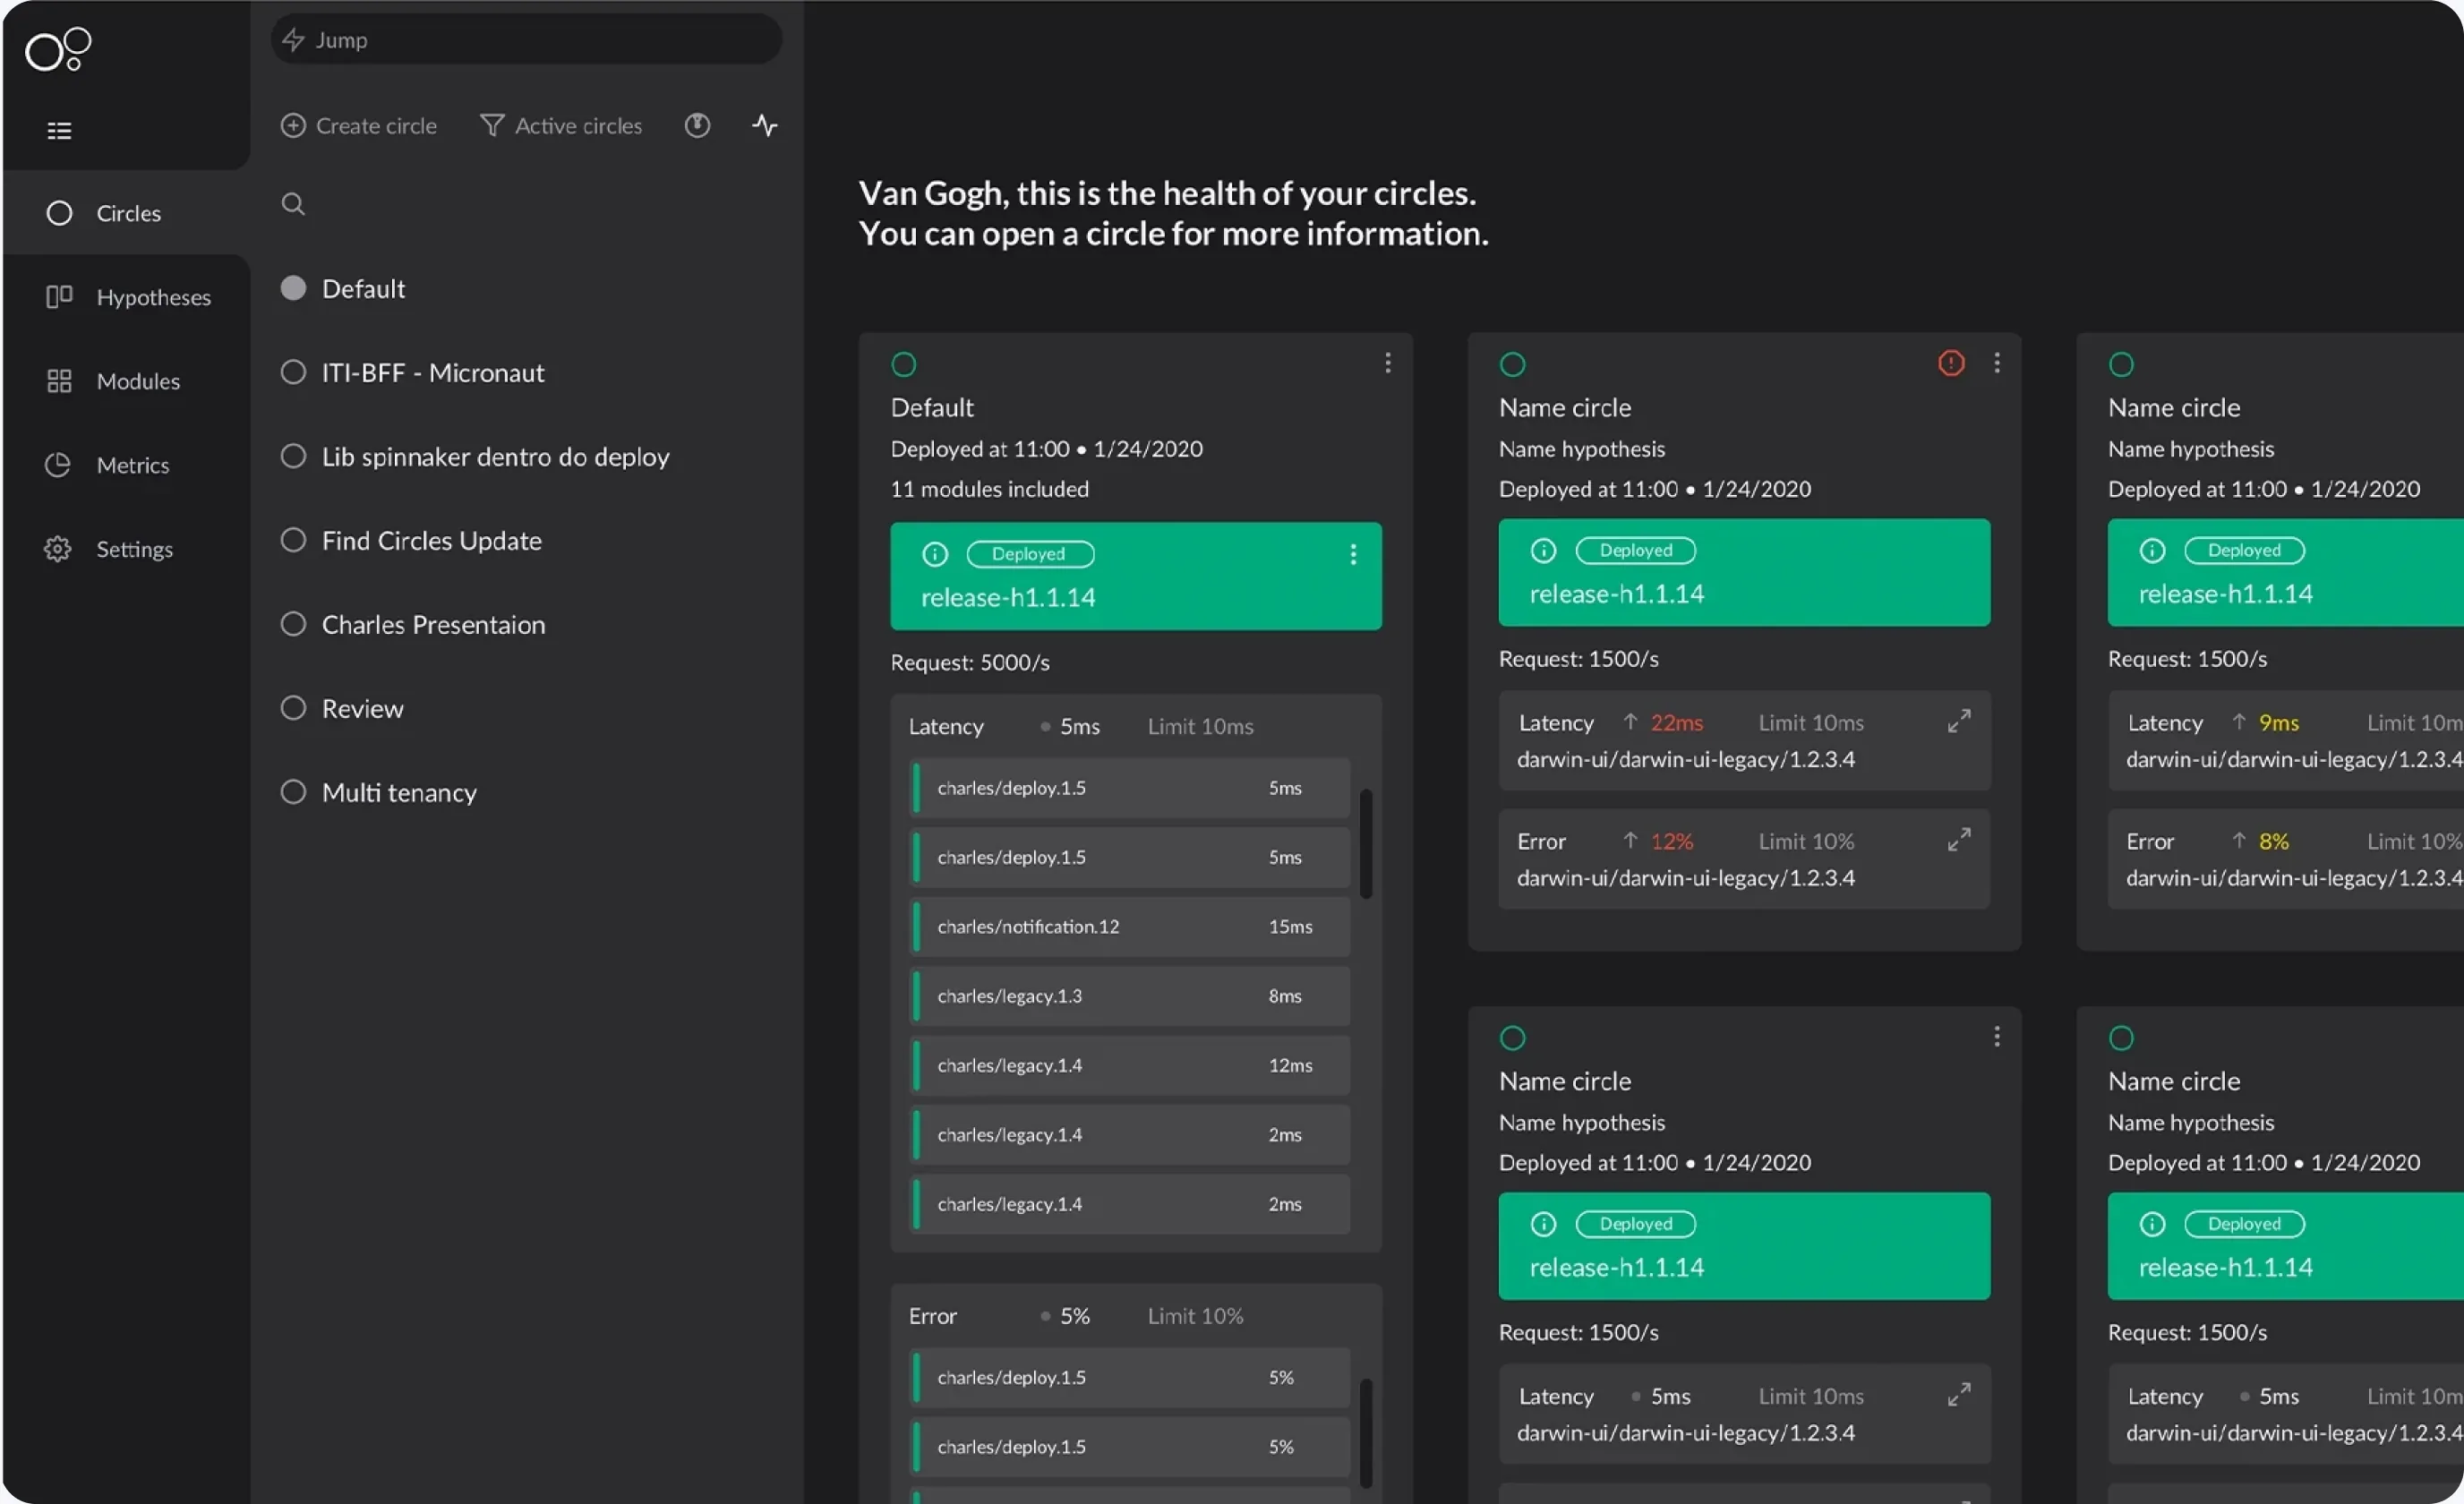Click the red alert icon on Name circle card
The width and height of the screenshot is (2464, 1504).
[1951, 363]
